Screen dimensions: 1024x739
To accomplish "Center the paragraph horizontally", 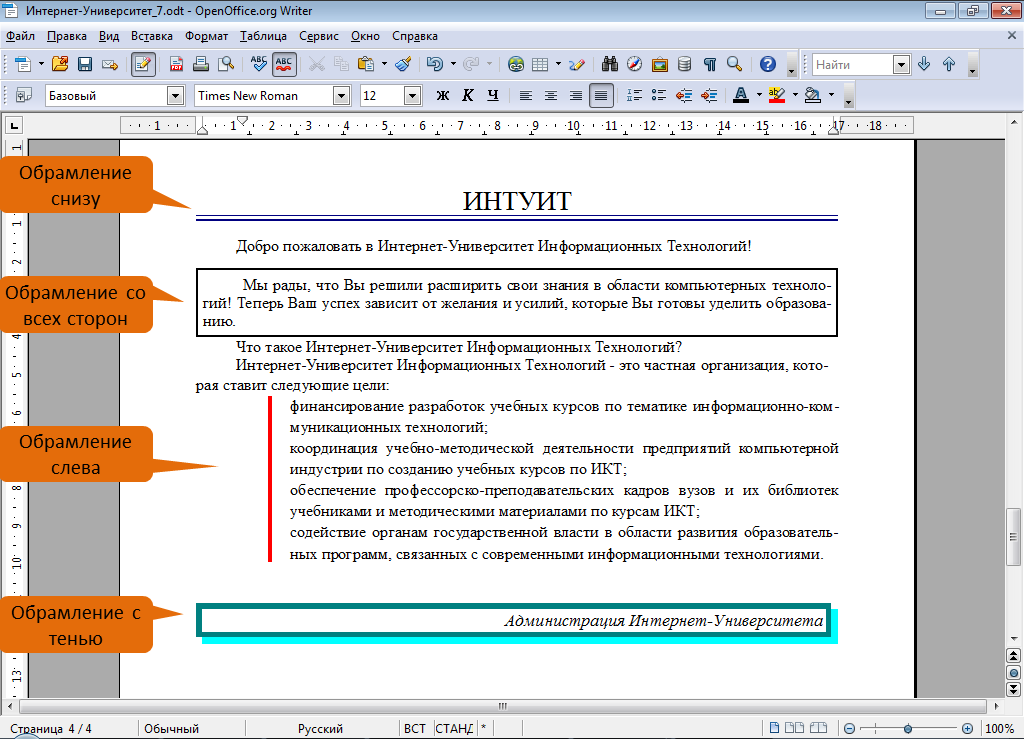I will [x=551, y=95].
